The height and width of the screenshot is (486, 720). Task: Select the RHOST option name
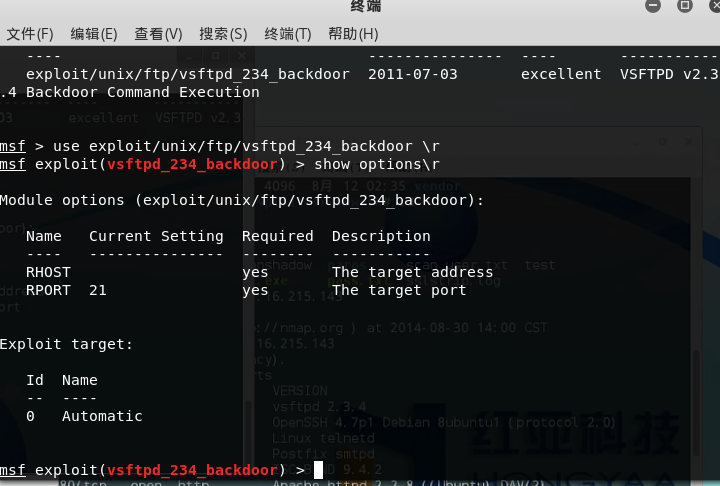coord(48,272)
